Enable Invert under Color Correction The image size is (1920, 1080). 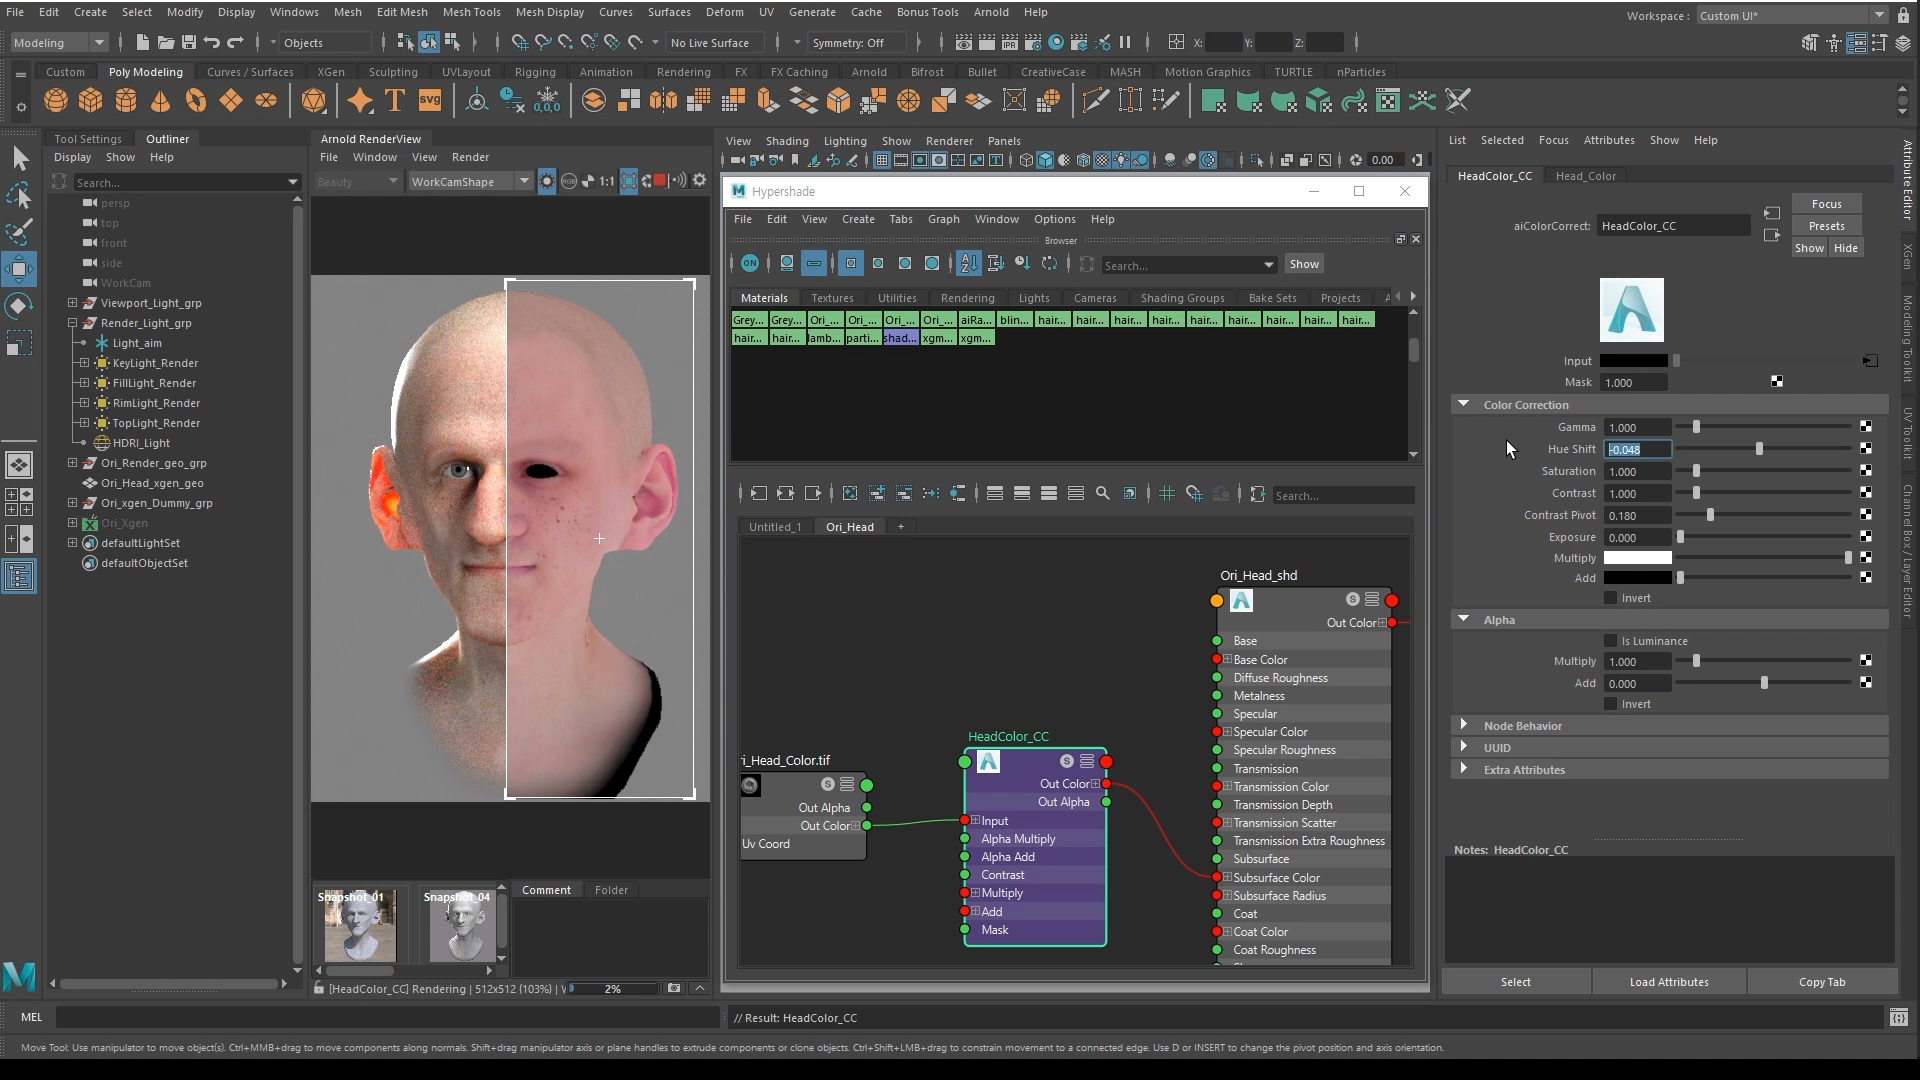coord(1610,598)
